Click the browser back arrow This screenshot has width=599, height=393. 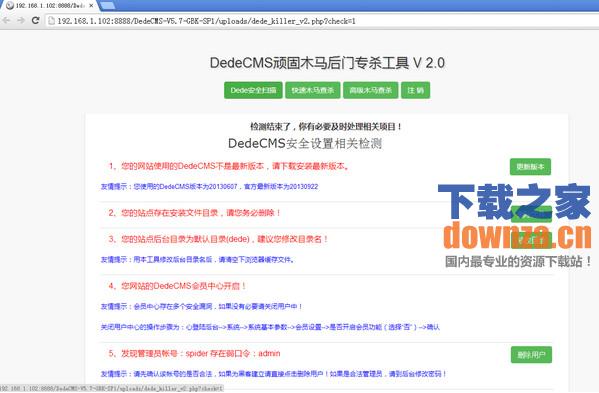(6, 21)
